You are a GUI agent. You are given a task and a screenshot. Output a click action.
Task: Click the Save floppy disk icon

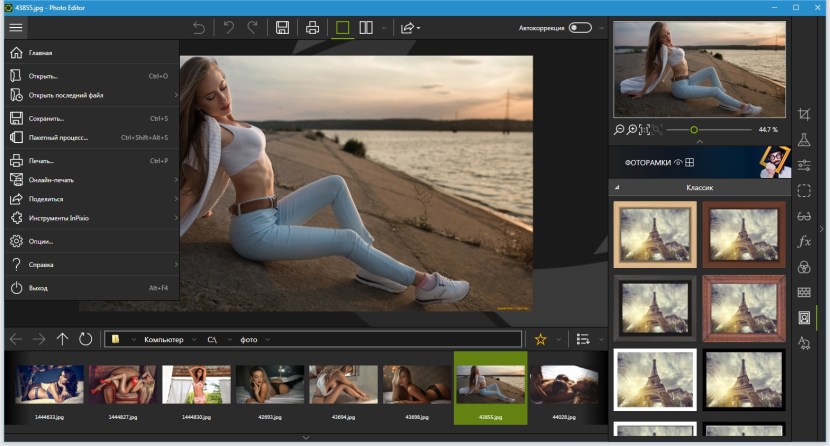click(283, 28)
